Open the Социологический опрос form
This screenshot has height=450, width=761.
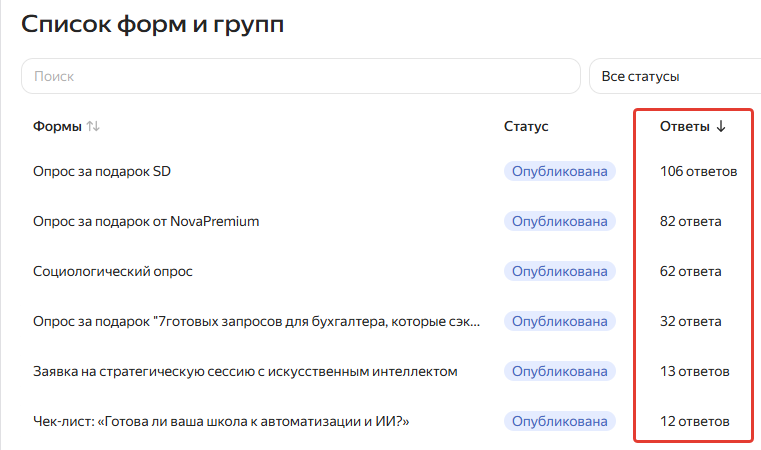click(x=113, y=271)
